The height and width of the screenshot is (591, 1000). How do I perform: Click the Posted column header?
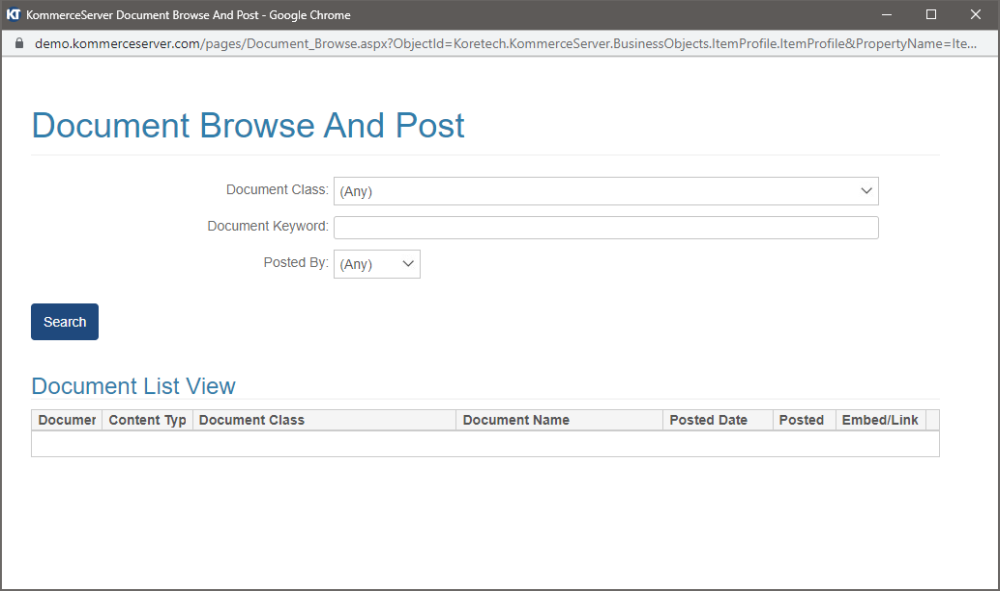804,420
